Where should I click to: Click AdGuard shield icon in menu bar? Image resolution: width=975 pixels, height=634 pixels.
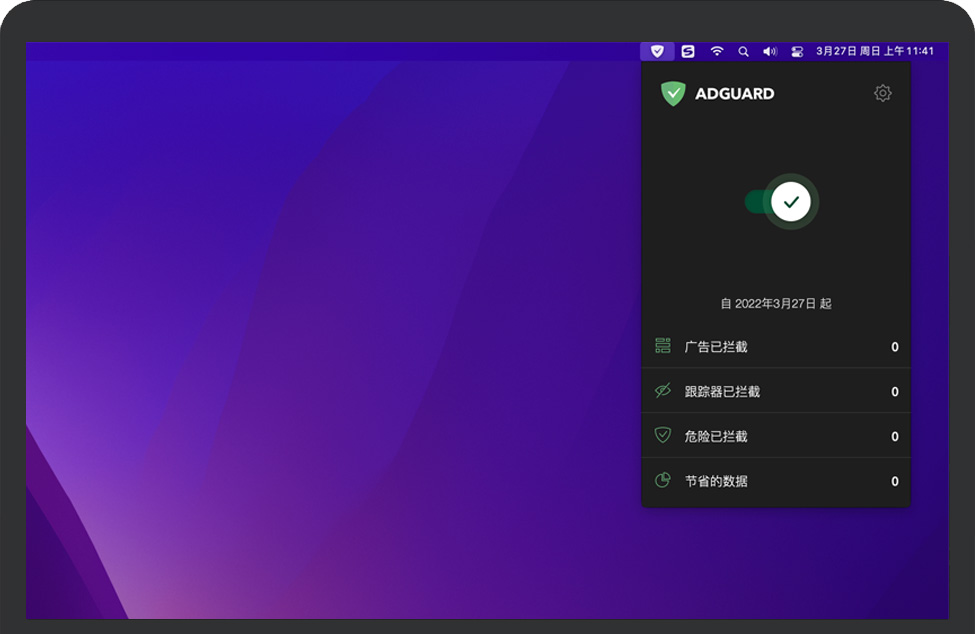pyautogui.click(x=657, y=51)
